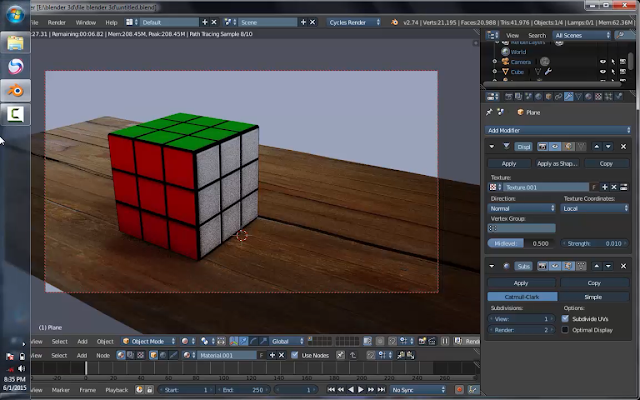Open the No Sync playback dropdown
Viewport: 640px width, 400px height.
point(418,390)
